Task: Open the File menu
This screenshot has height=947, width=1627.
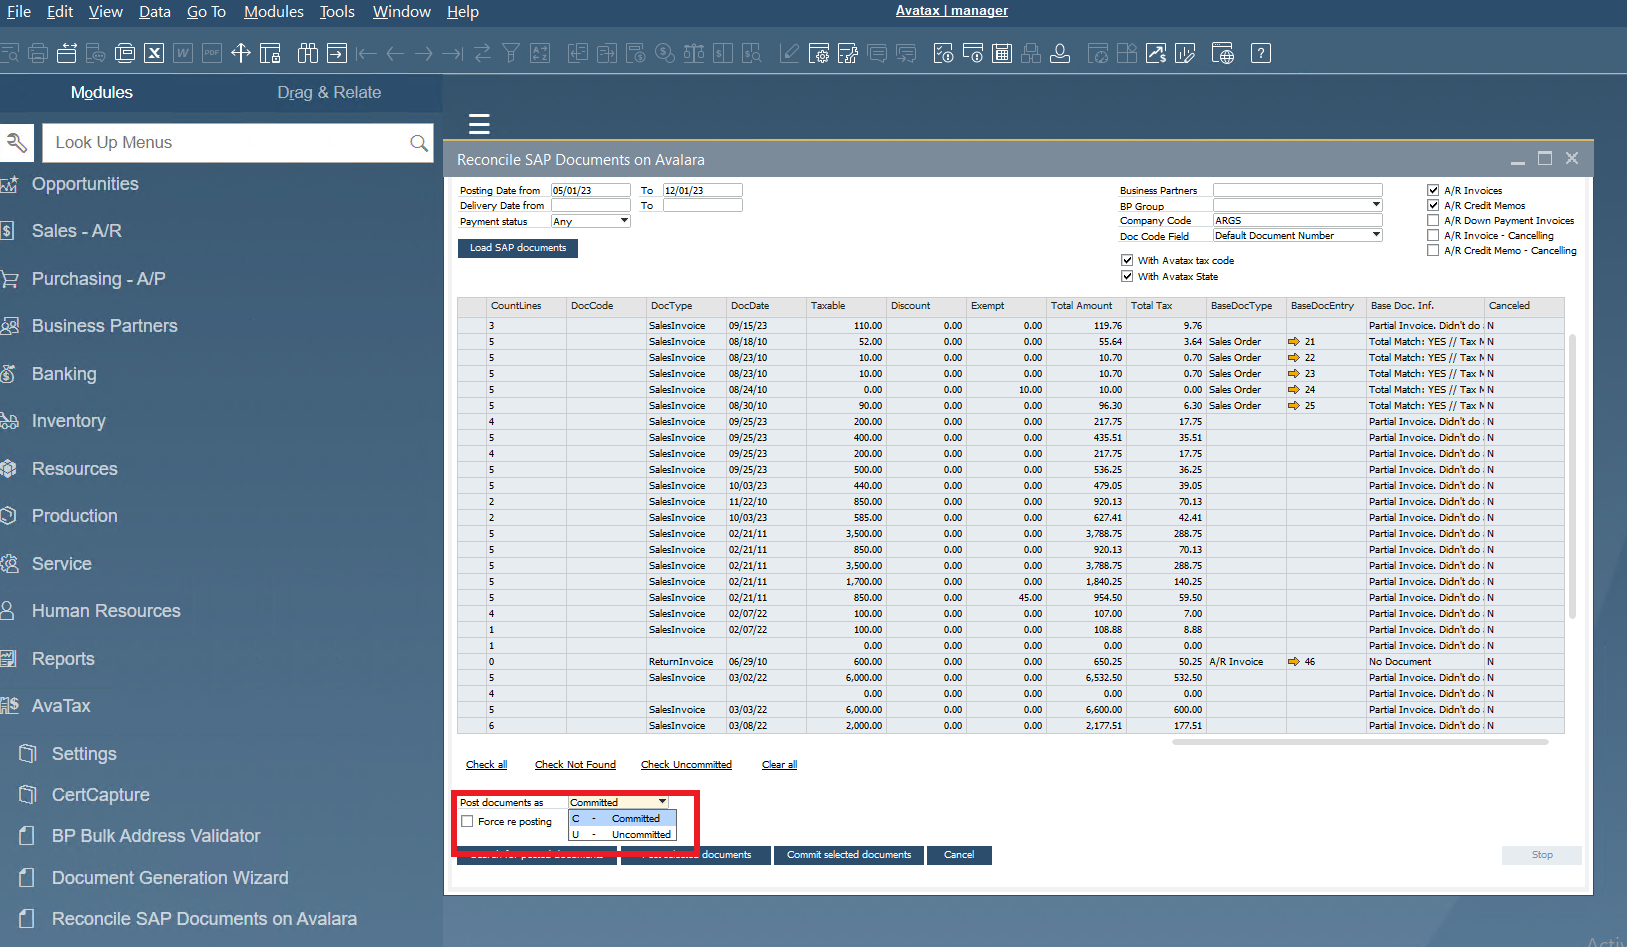Action: click(18, 12)
